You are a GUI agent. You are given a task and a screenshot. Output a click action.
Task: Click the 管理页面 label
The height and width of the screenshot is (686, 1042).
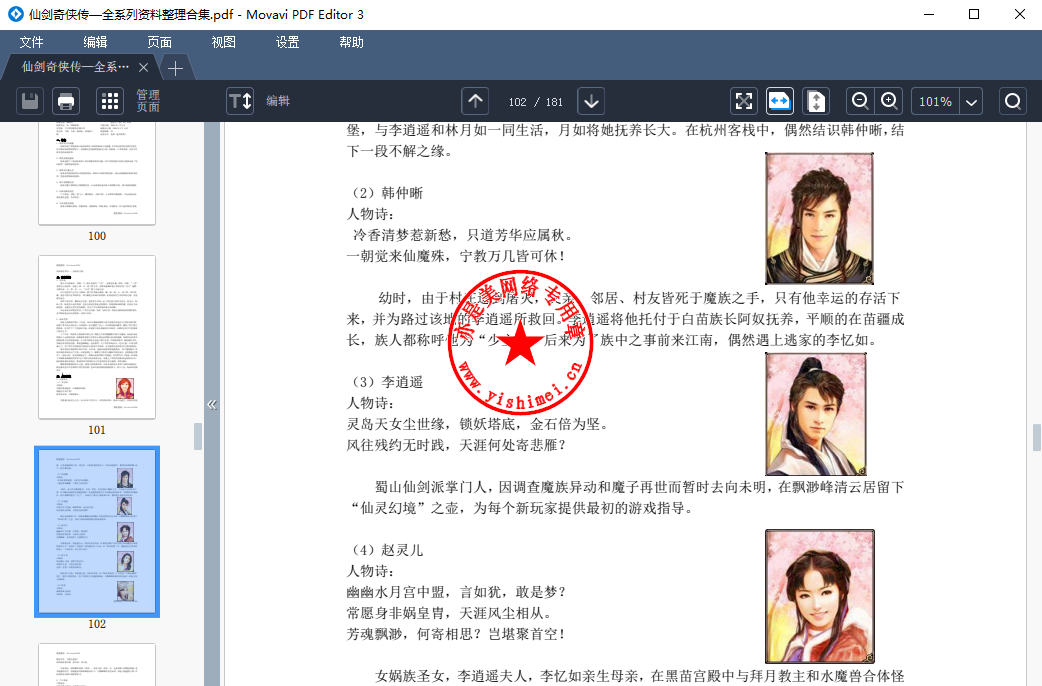[148, 101]
